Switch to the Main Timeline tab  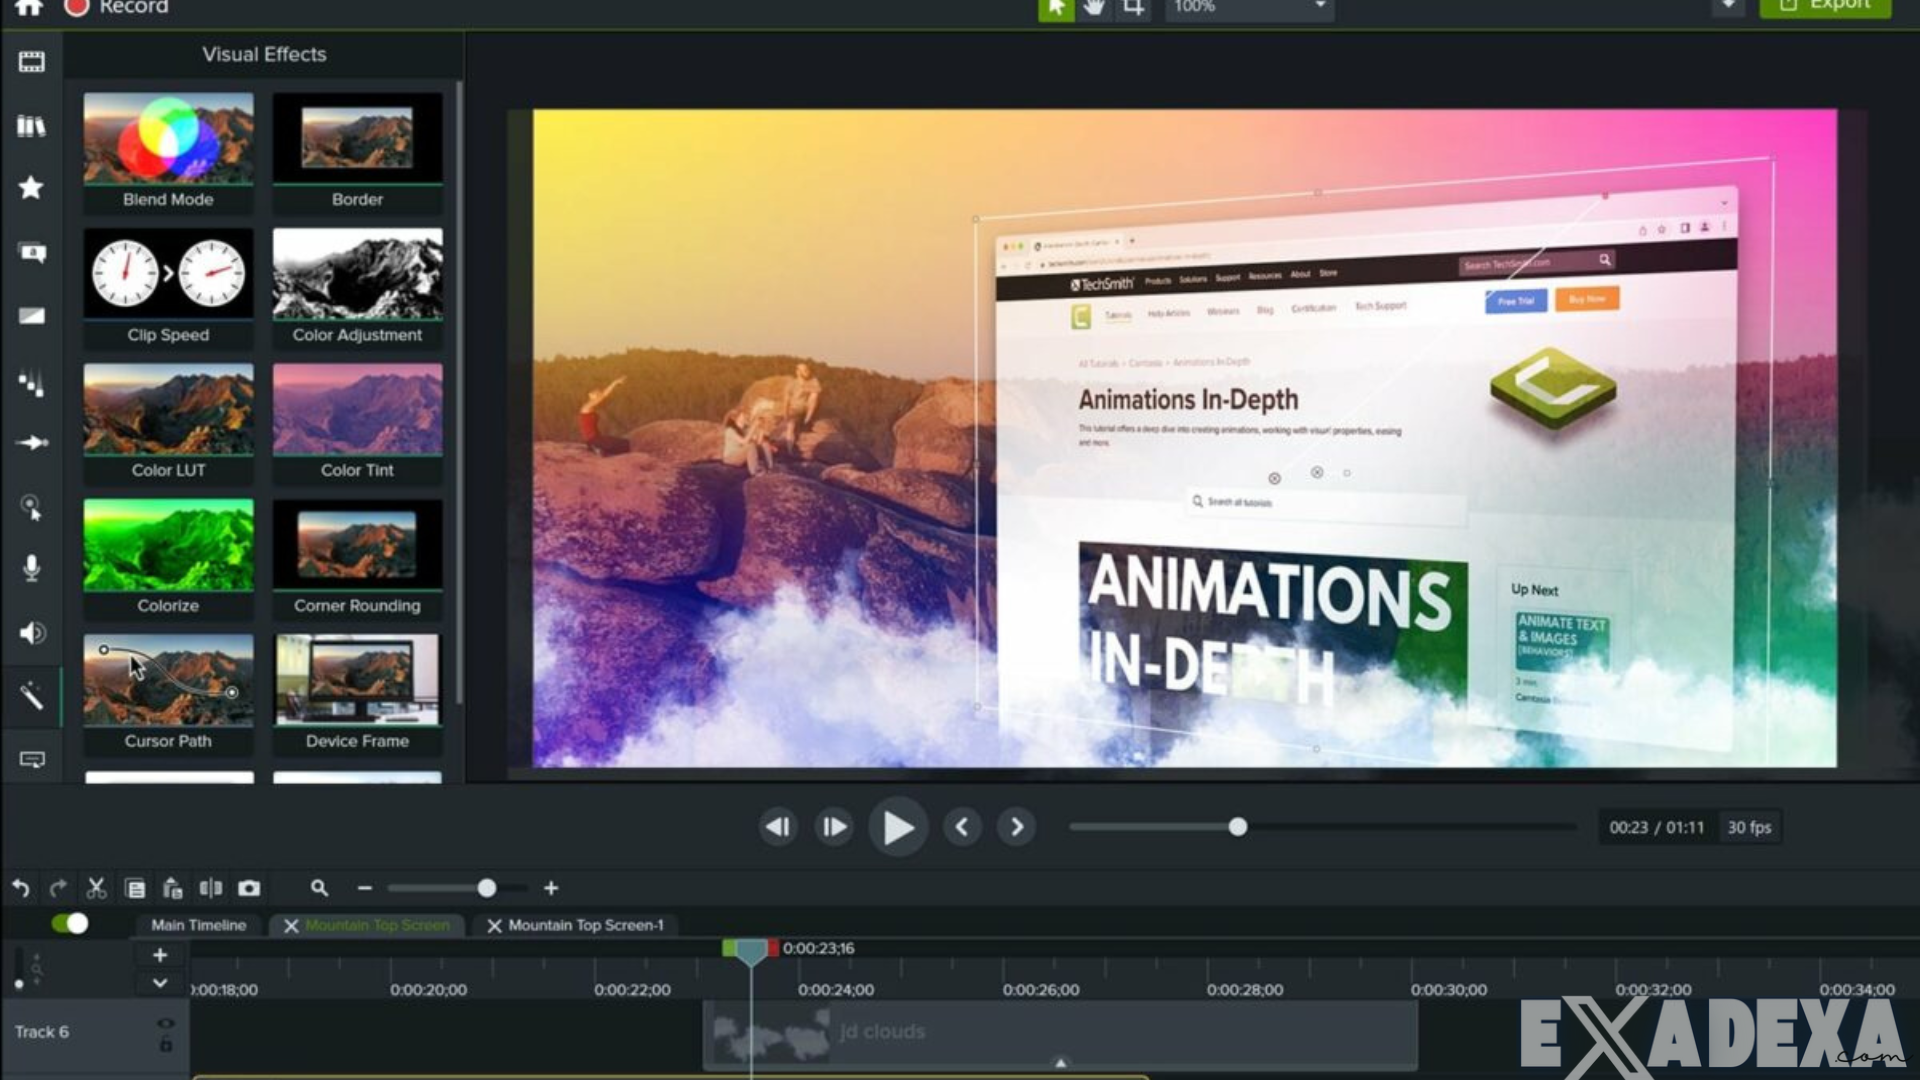click(x=197, y=925)
